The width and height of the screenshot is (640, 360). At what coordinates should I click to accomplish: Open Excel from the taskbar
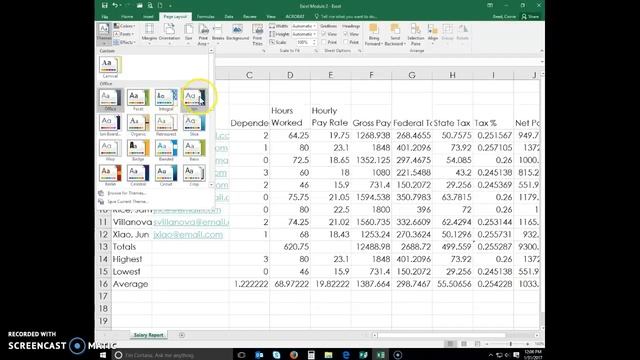(x=381, y=355)
